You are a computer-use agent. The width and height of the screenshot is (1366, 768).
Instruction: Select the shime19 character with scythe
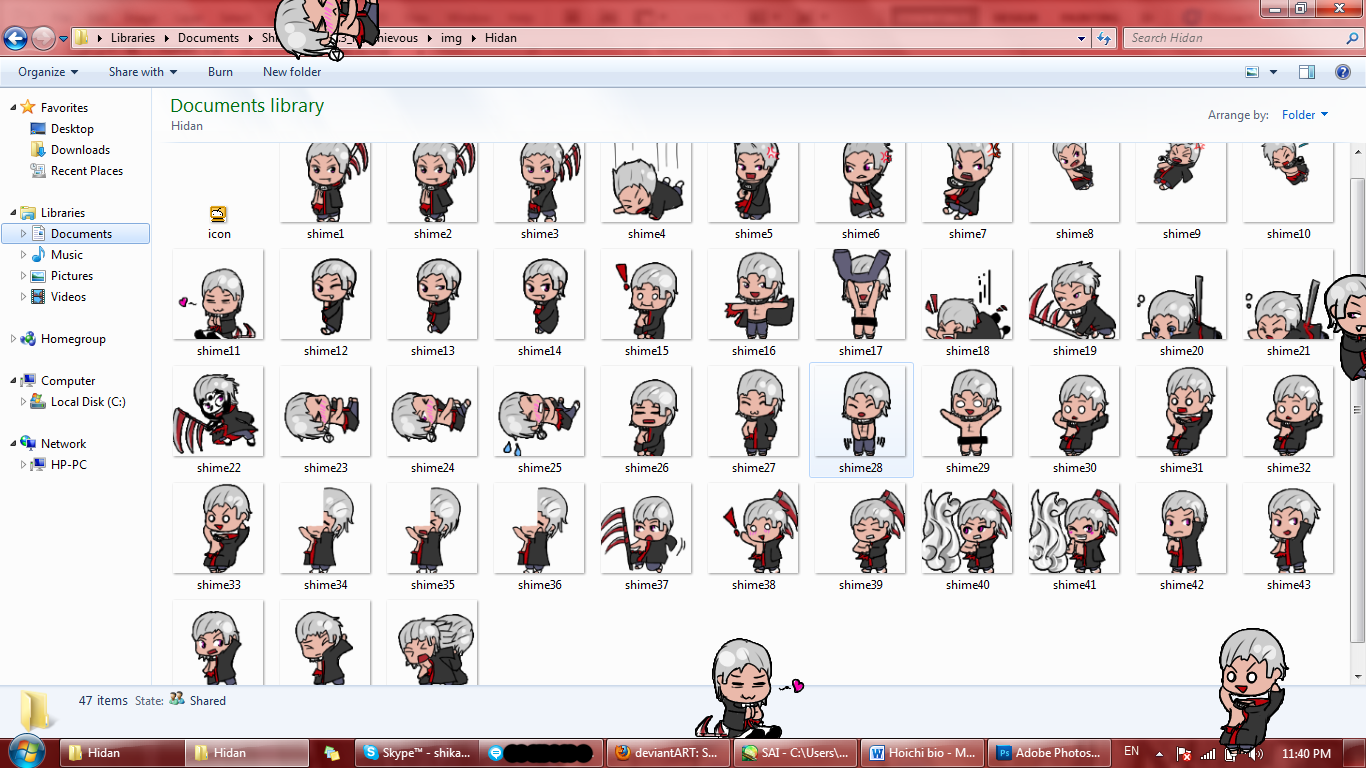(x=1074, y=295)
